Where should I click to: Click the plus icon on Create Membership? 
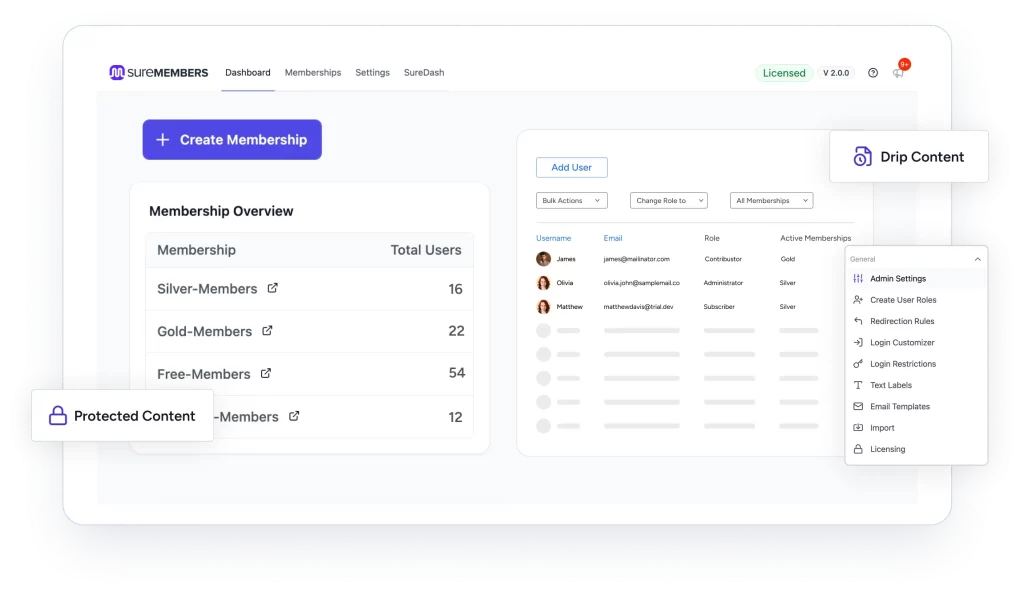pyautogui.click(x=163, y=140)
